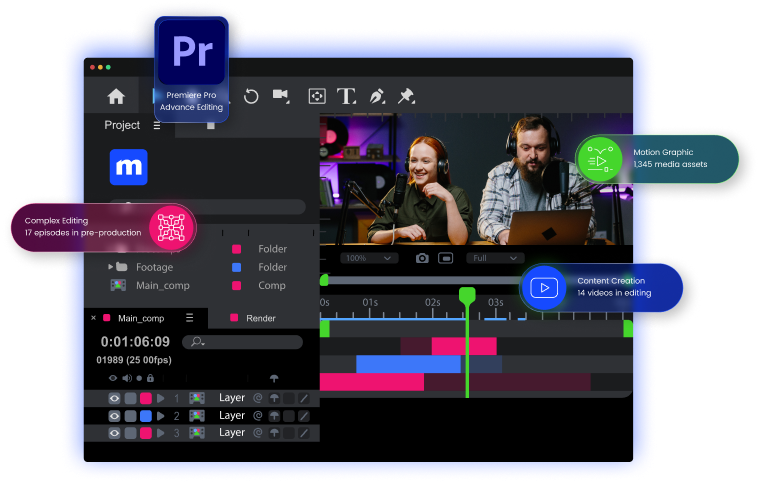Screen dimensions: 759x482
Task: Select the Type tool
Action: point(346,96)
